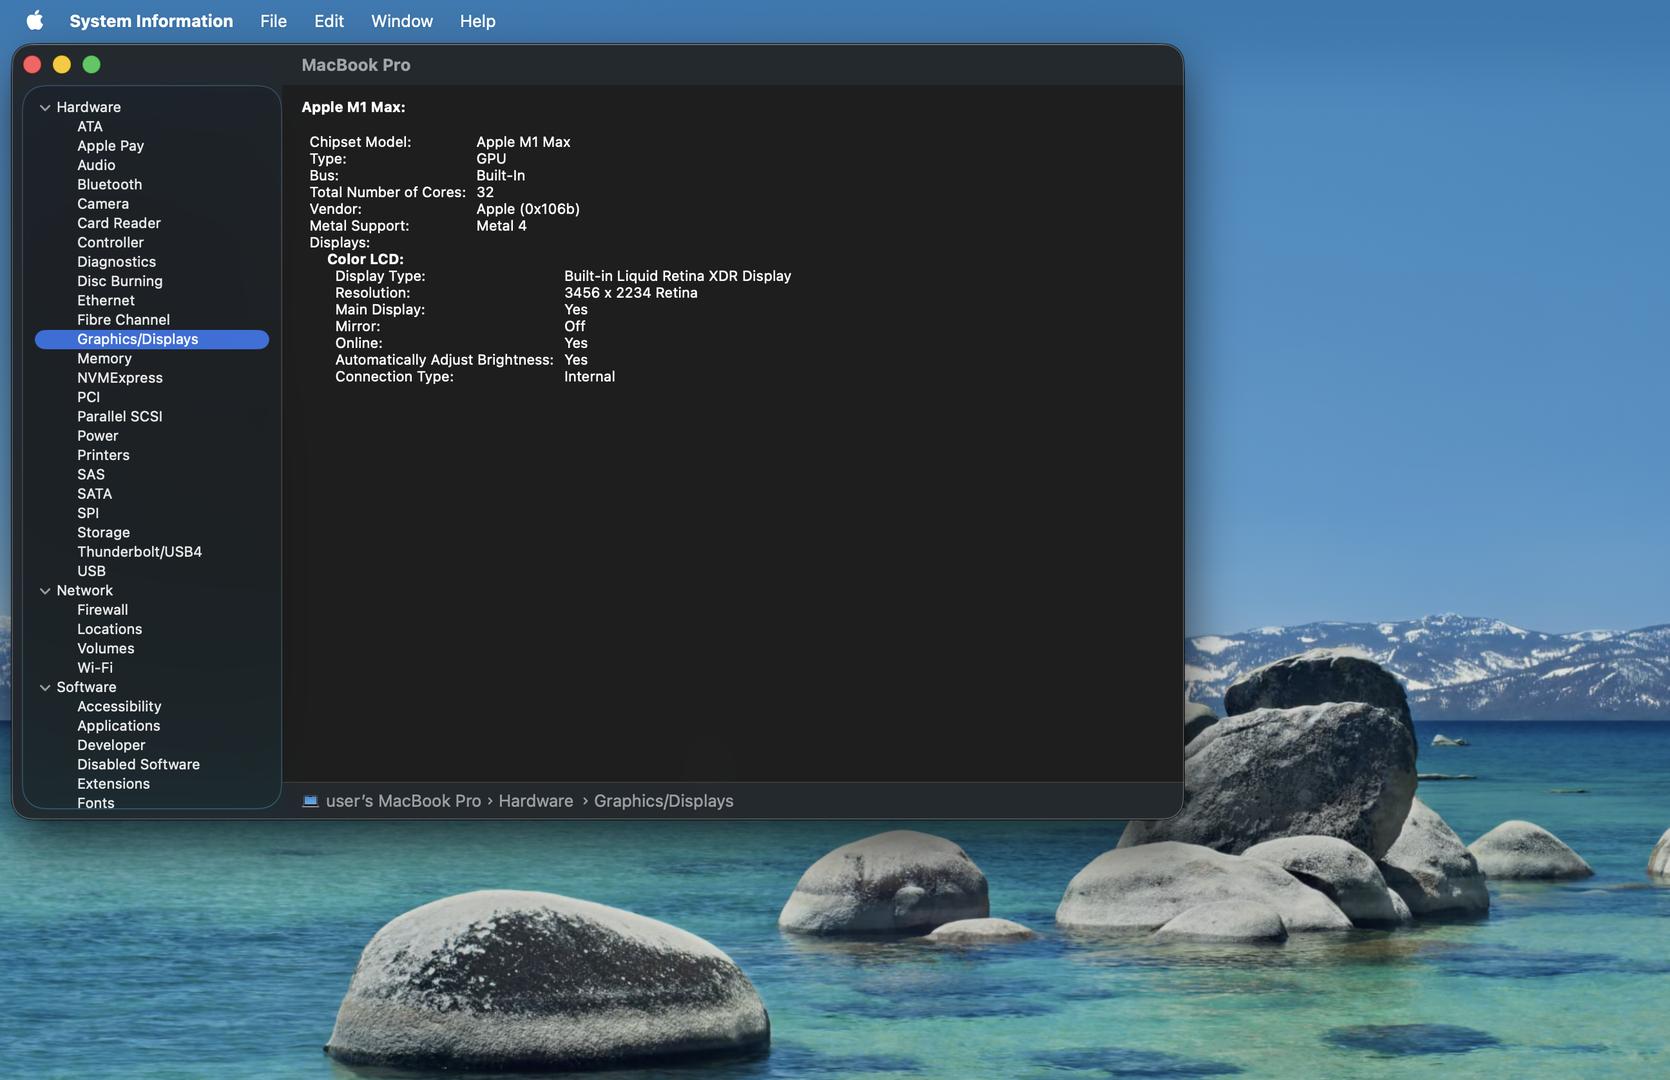
Task: Show Thunderbolt/USB4 information
Action: [139, 552]
